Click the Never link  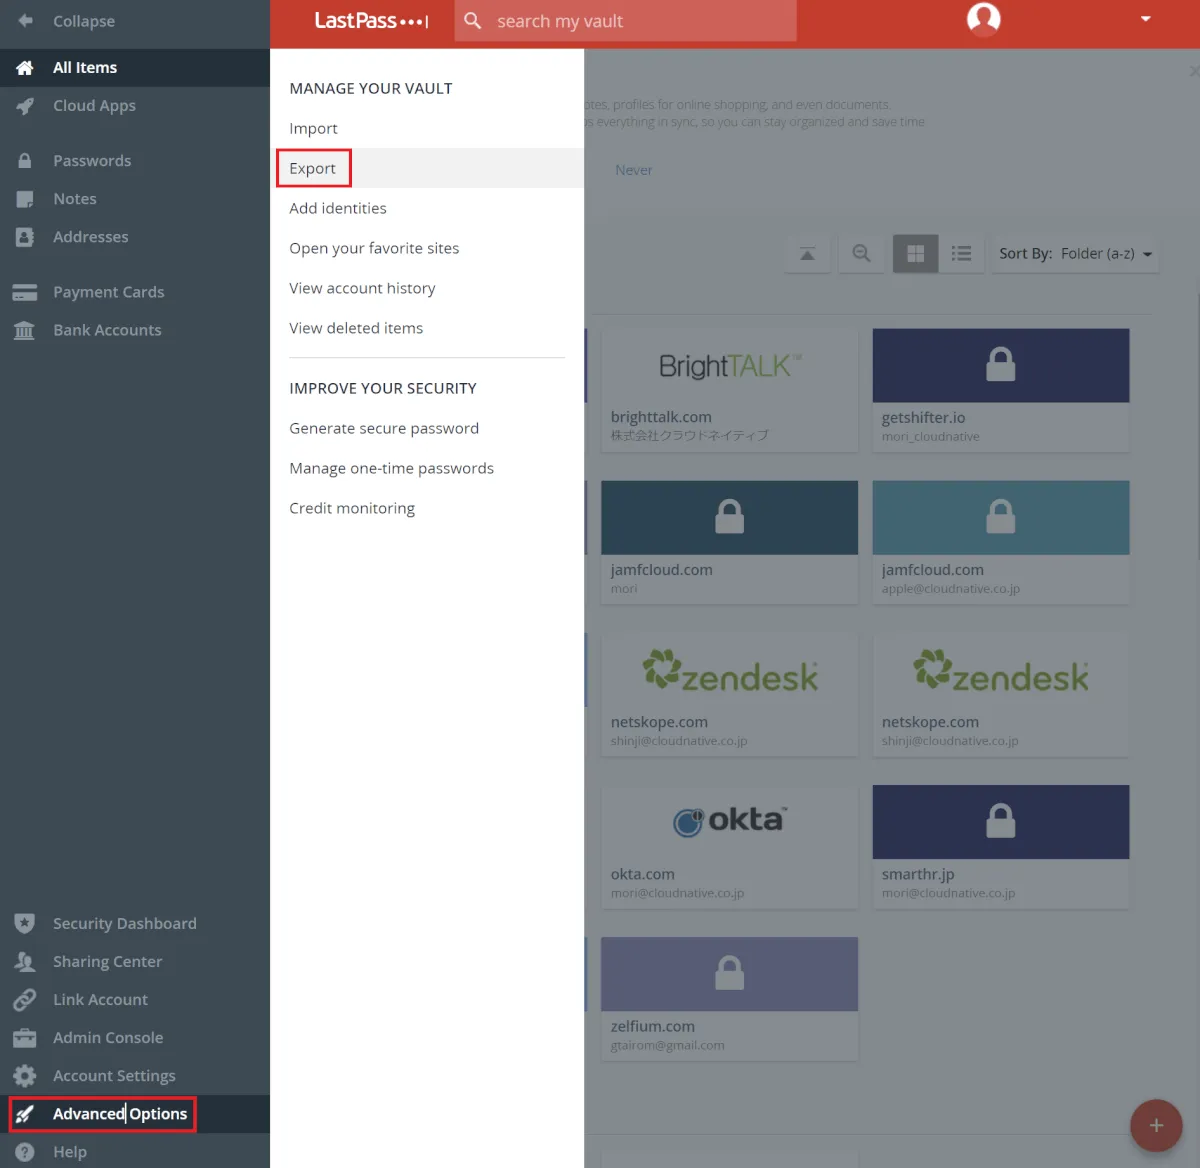(633, 171)
